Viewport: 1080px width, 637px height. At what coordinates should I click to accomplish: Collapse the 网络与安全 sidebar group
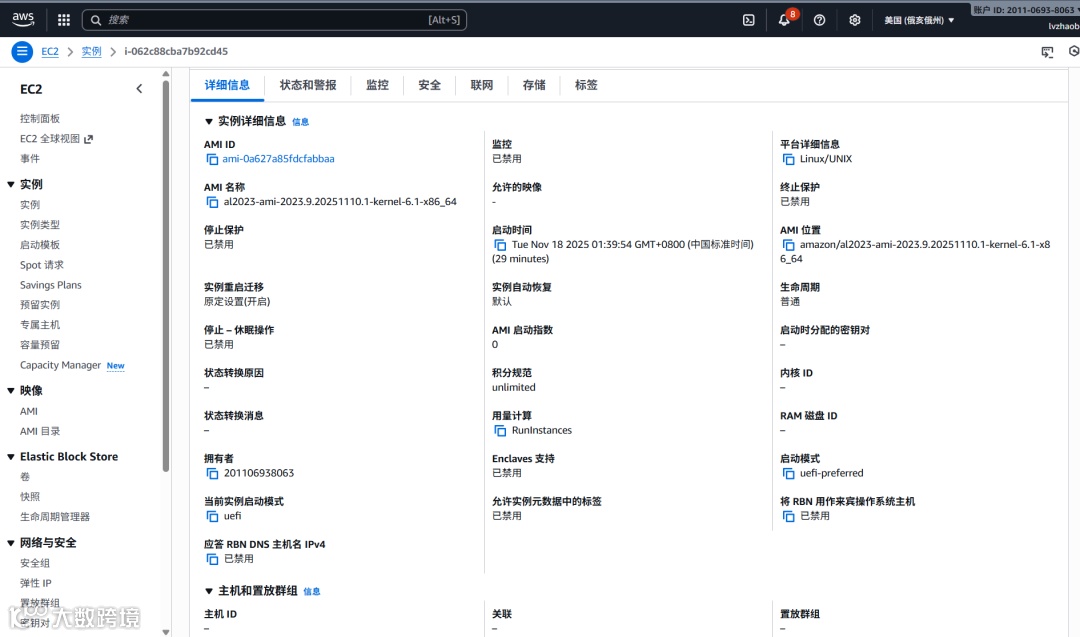tap(10, 543)
